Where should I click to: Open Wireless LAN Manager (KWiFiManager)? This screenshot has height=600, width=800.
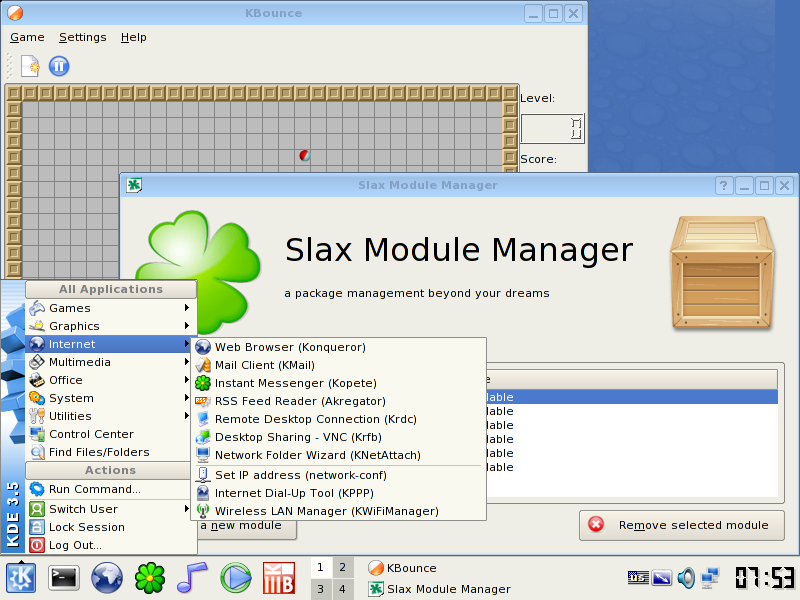tap(338, 511)
